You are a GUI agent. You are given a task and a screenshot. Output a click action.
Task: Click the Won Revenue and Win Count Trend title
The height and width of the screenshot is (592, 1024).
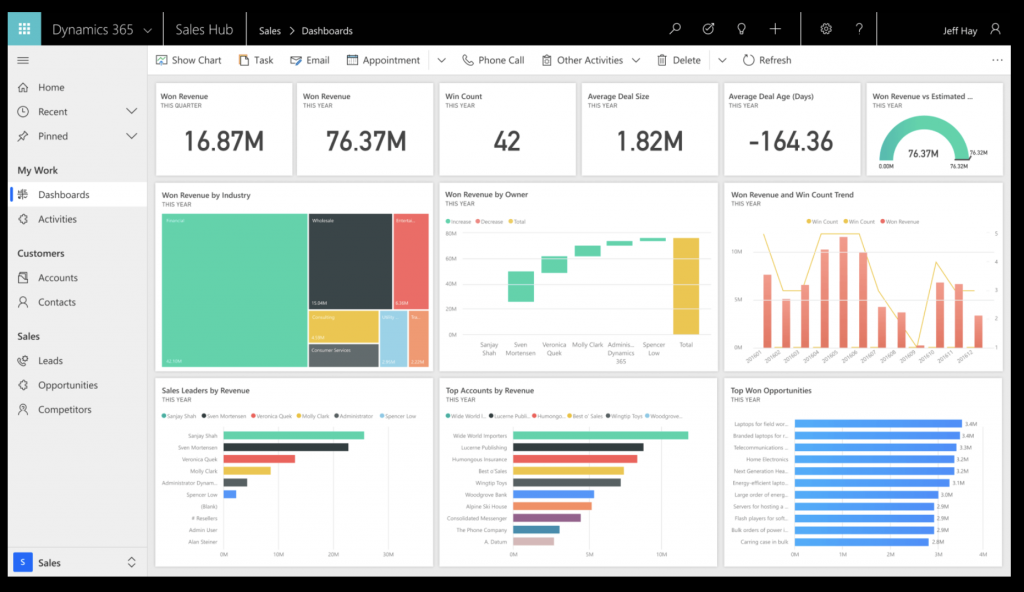pyautogui.click(x=792, y=195)
